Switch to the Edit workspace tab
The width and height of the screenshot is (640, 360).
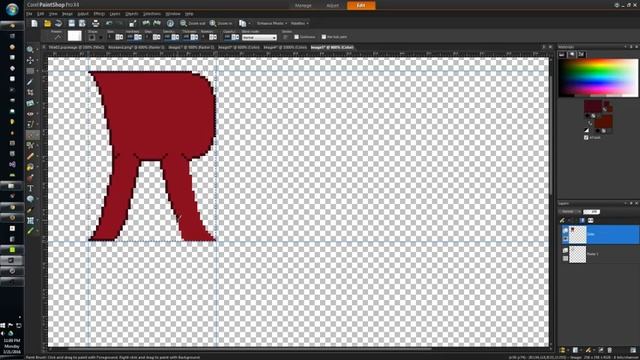tap(361, 6)
